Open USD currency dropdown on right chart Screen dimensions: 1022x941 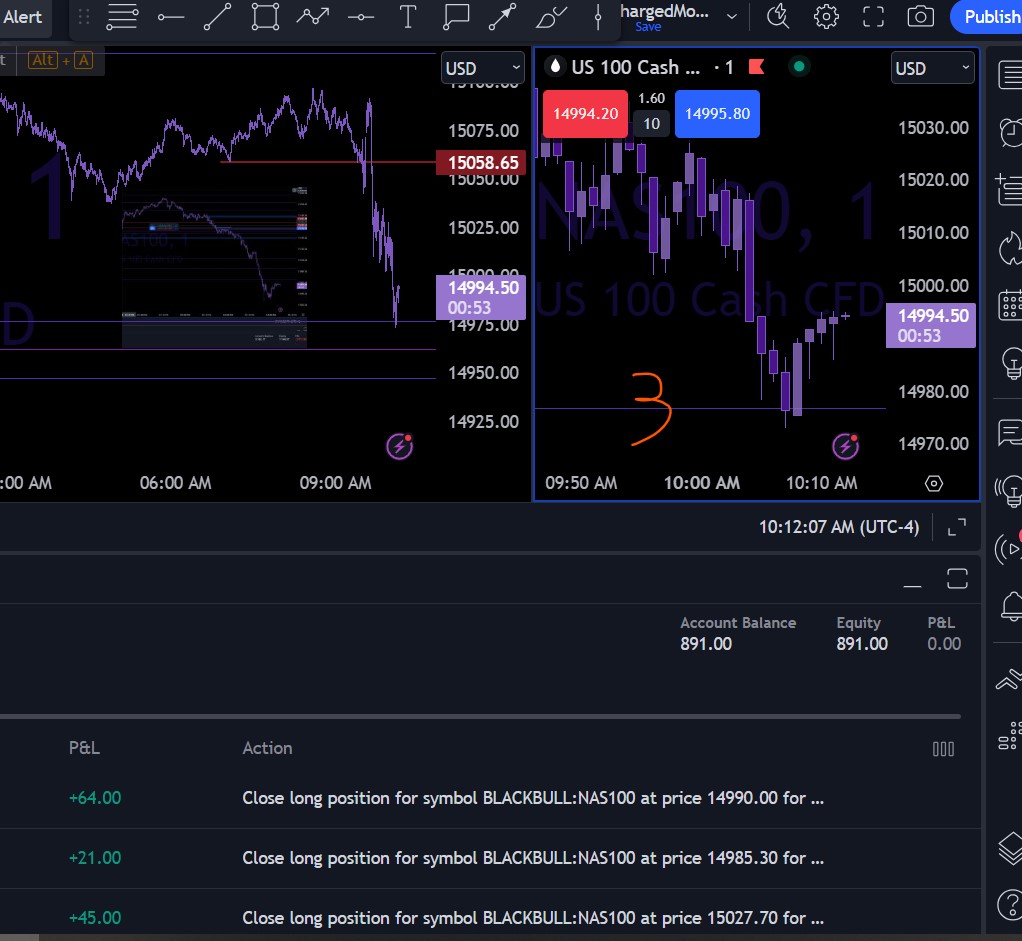(932, 68)
